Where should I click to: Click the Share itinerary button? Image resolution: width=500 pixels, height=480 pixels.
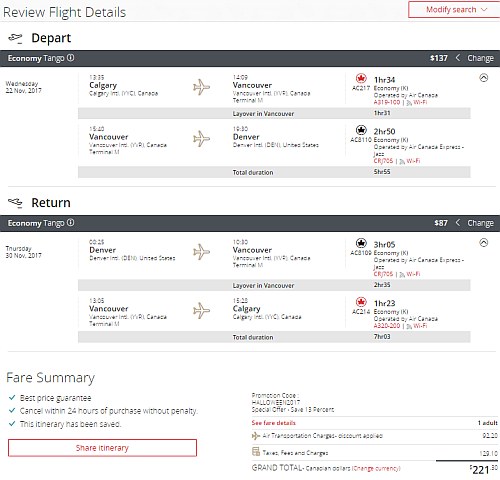102,448
